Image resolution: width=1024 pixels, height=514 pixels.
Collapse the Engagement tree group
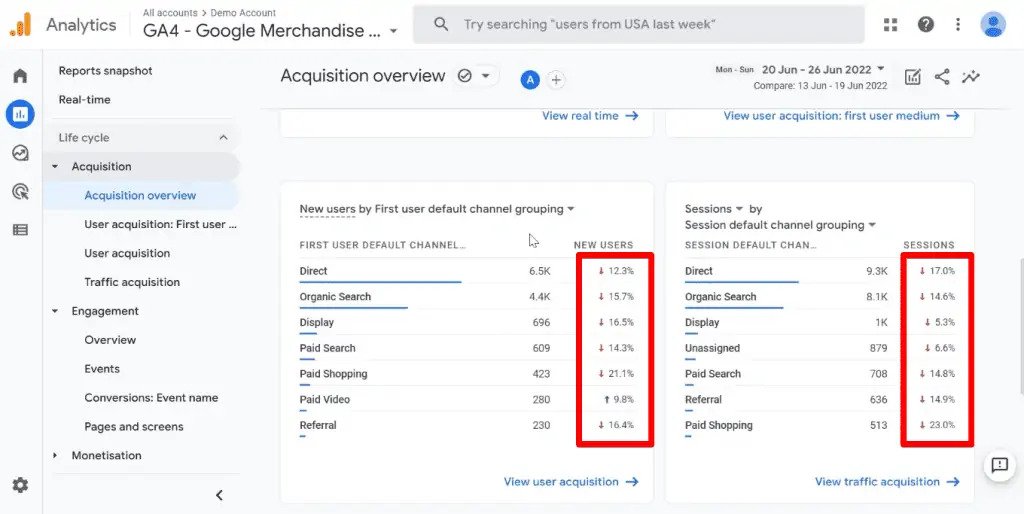click(x=55, y=312)
